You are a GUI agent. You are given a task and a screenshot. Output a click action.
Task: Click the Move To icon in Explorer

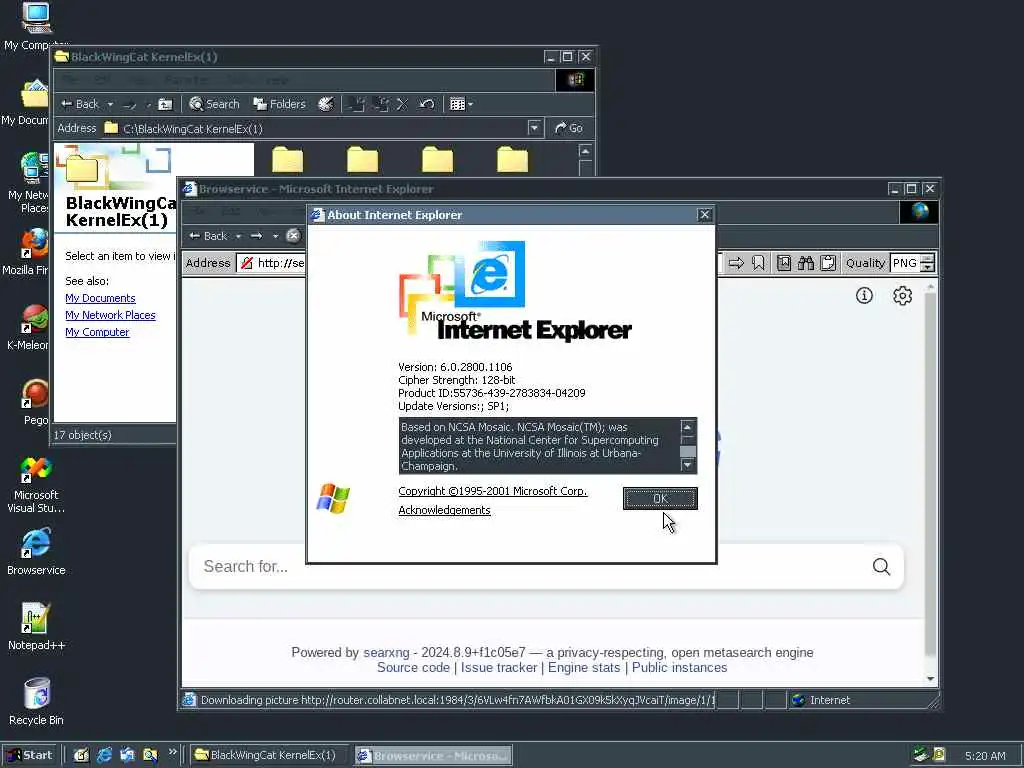click(357, 104)
